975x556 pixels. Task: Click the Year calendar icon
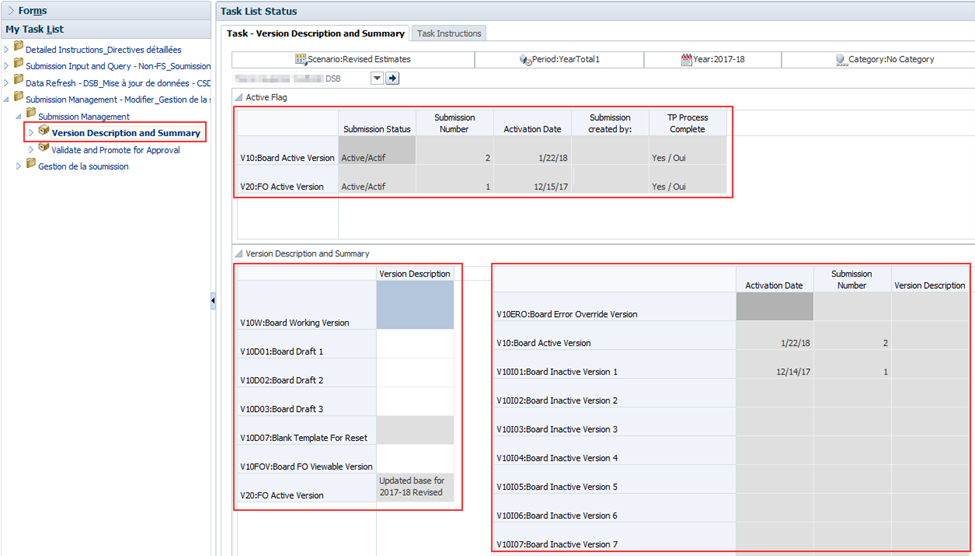pyautogui.click(x=687, y=60)
